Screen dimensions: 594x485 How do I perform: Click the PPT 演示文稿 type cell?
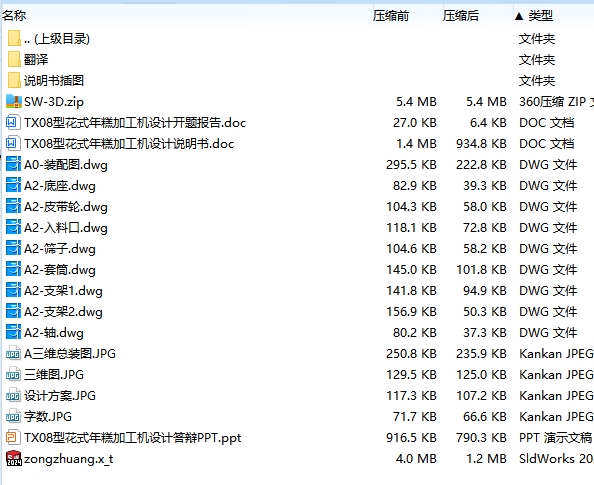555,438
